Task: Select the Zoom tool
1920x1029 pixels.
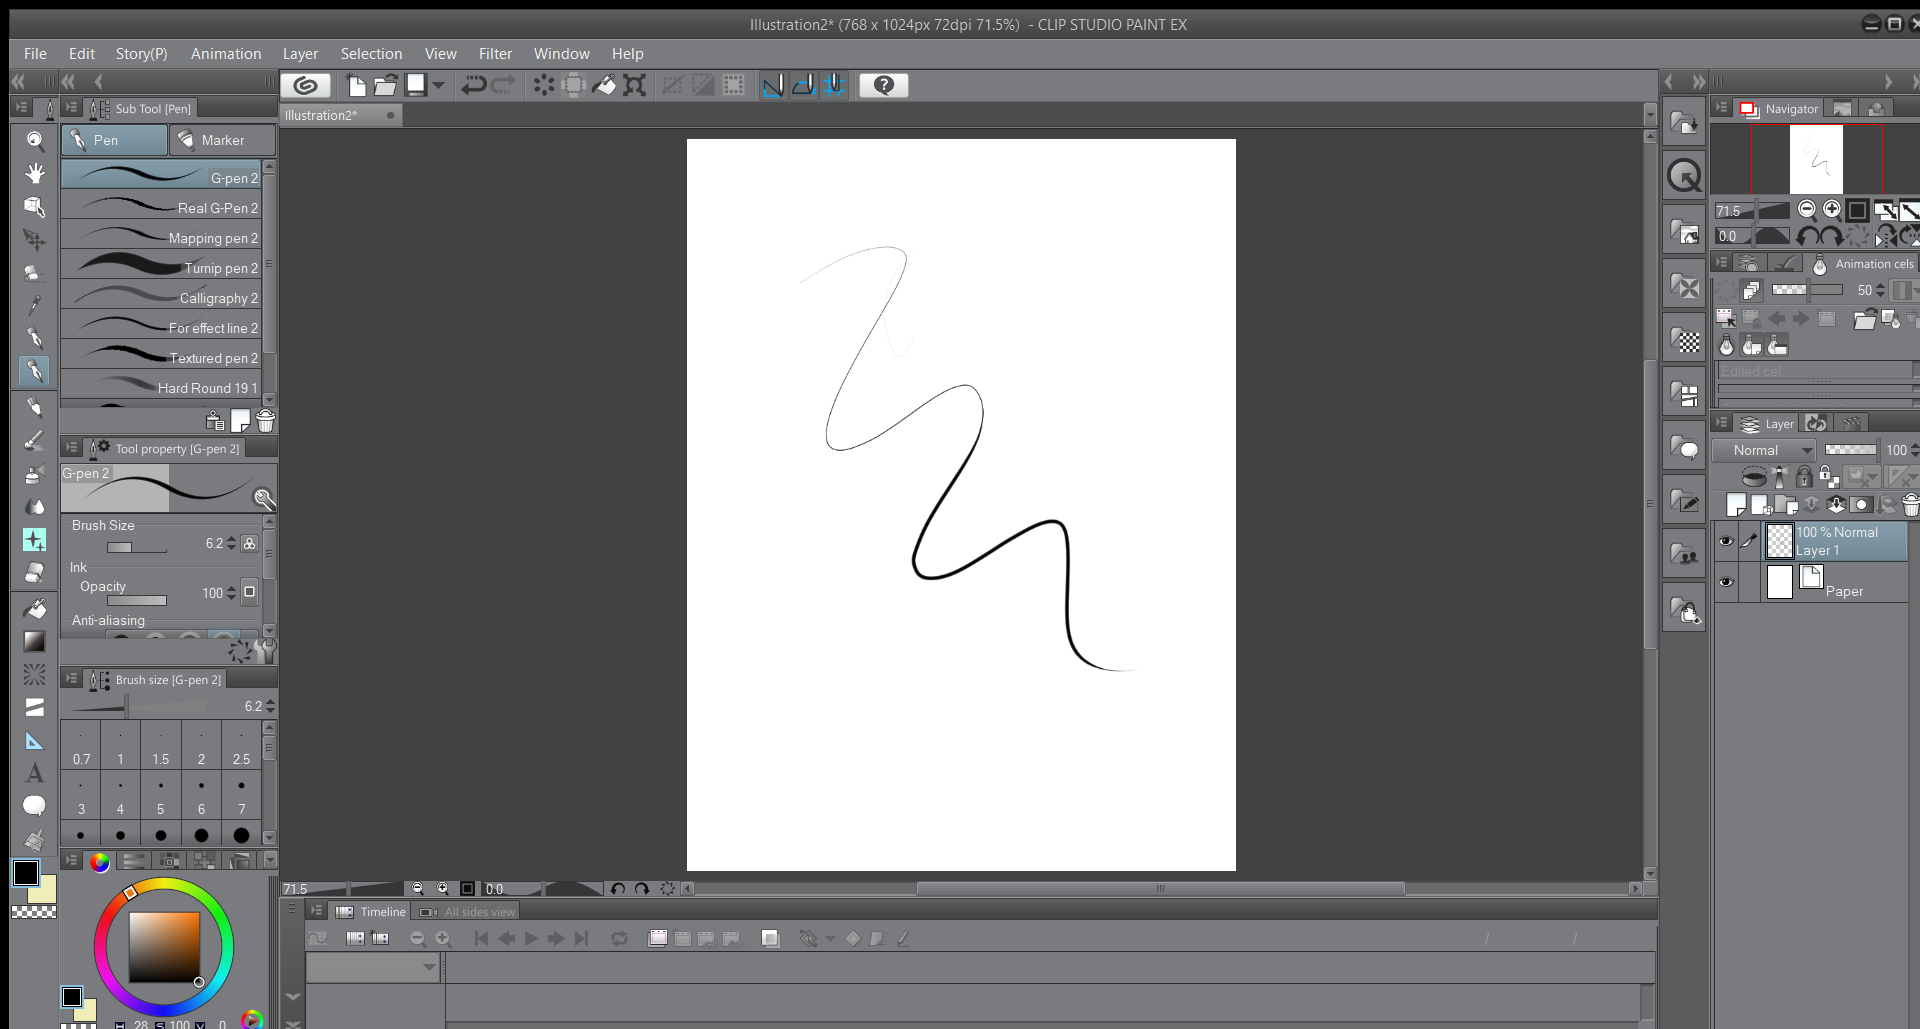Action: coord(34,140)
